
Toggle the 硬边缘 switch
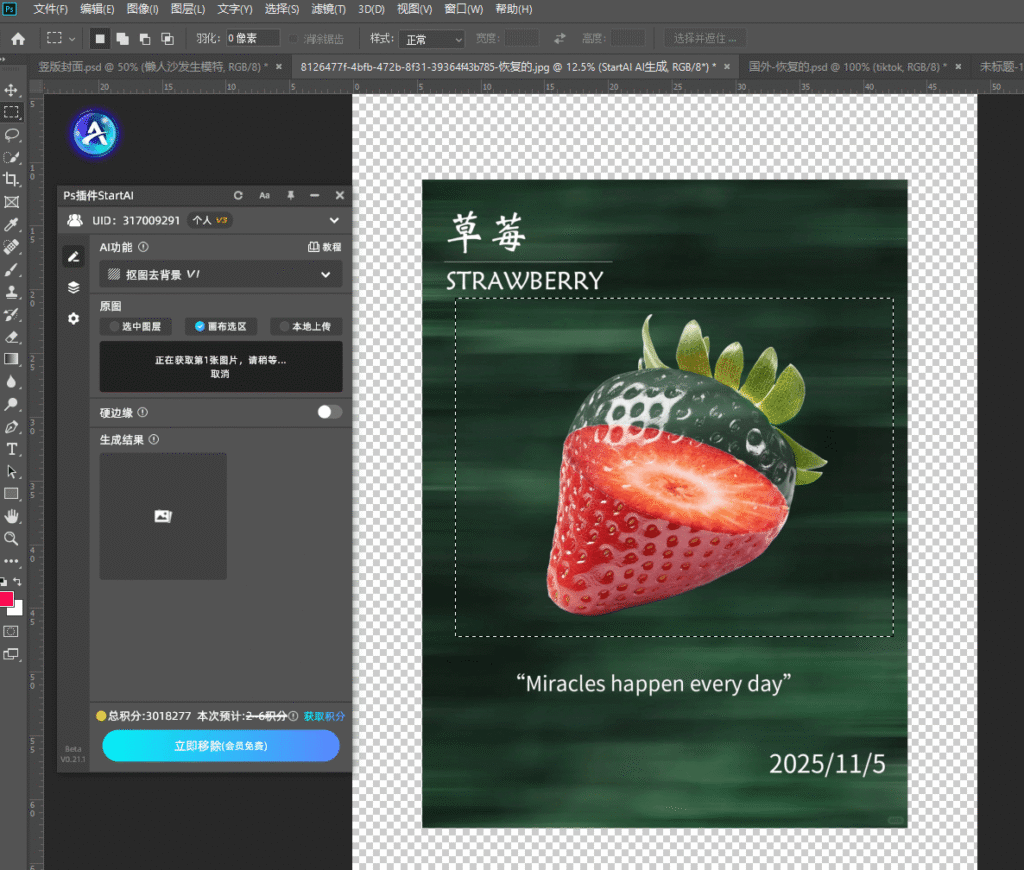[329, 412]
